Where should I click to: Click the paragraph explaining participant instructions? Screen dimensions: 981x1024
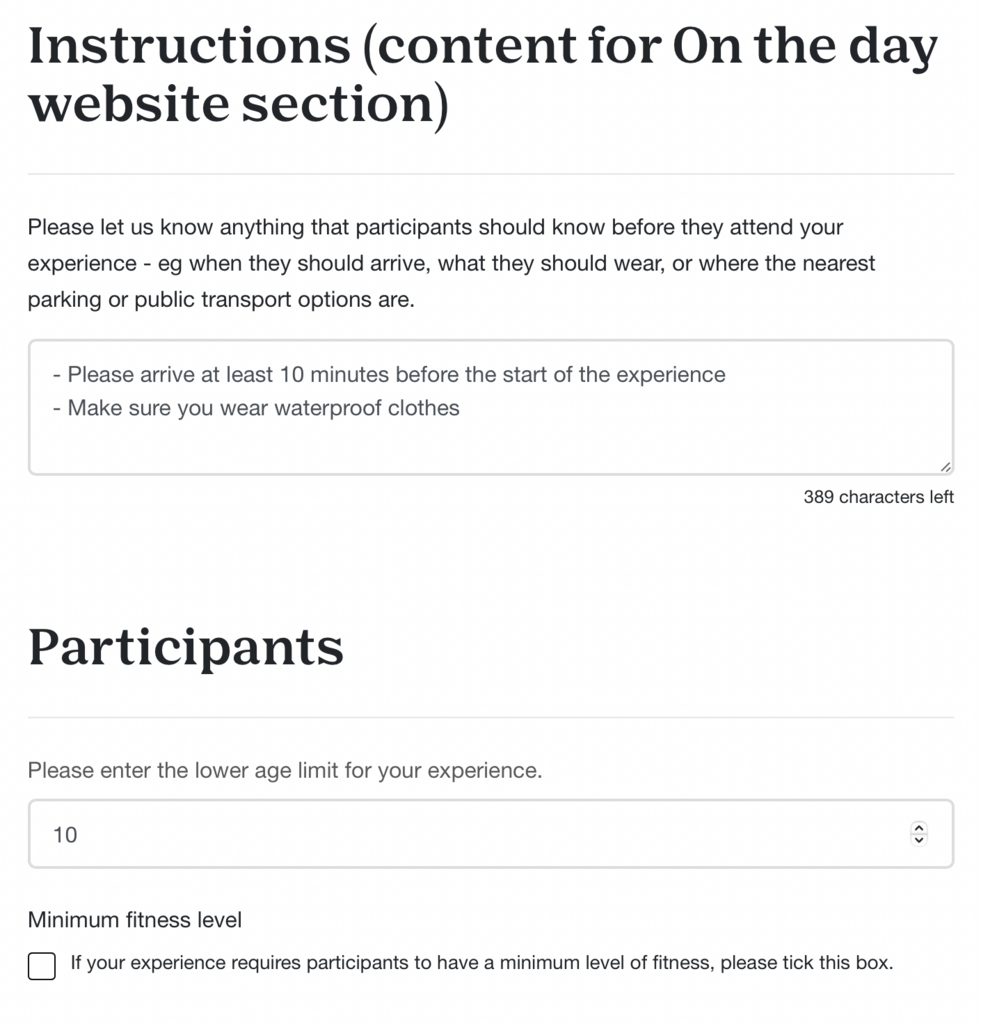point(451,263)
